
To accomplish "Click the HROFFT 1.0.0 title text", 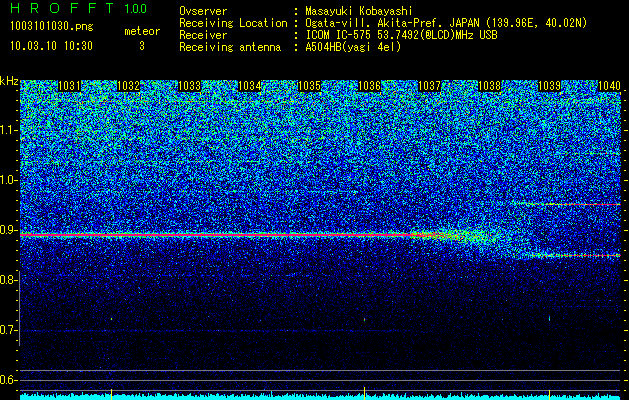I will tap(79, 8).
